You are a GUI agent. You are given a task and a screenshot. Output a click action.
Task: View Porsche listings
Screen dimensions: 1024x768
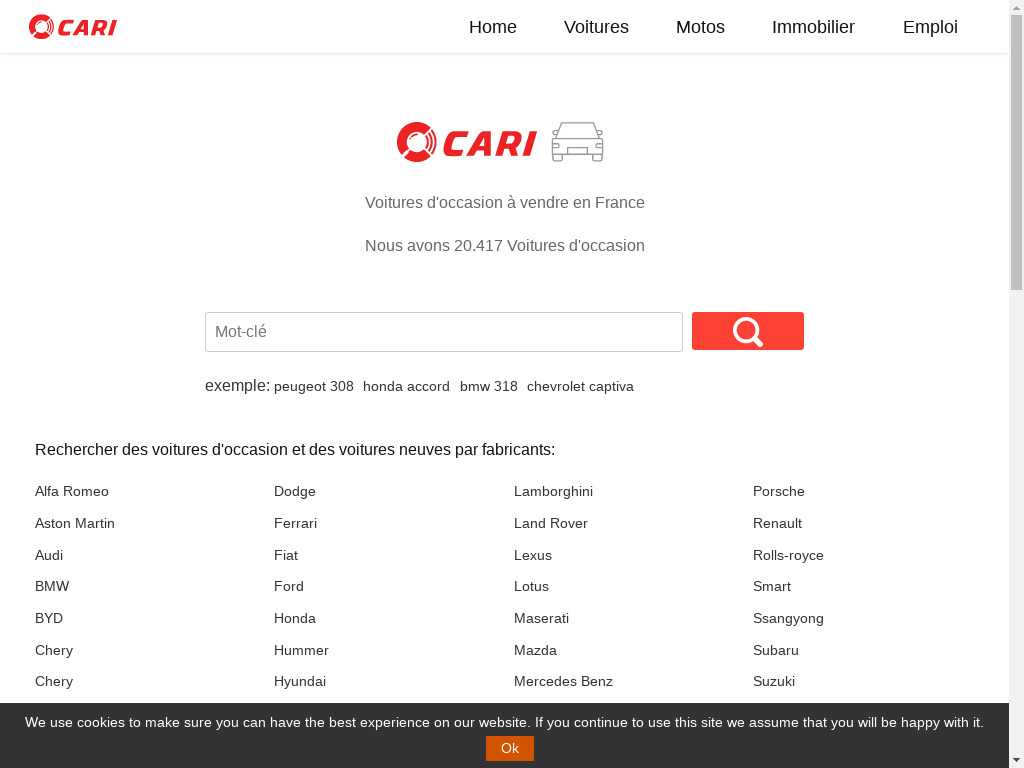coord(778,492)
